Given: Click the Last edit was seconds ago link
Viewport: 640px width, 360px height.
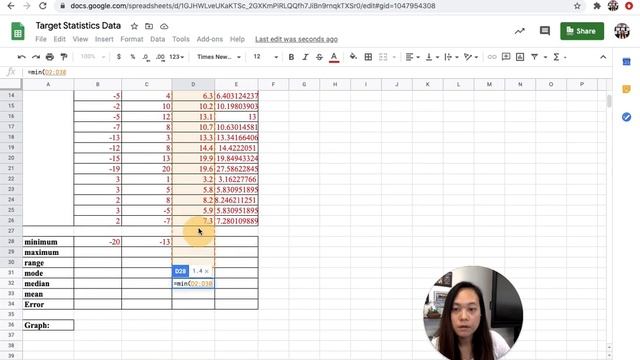Looking at the screenshot, I should (296, 39).
